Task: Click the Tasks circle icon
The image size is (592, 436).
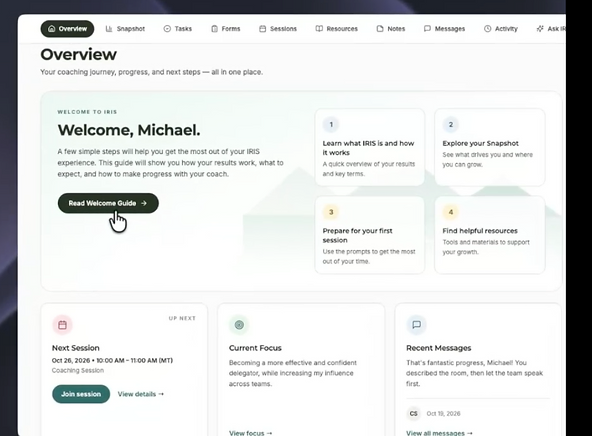Action: (167, 29)
